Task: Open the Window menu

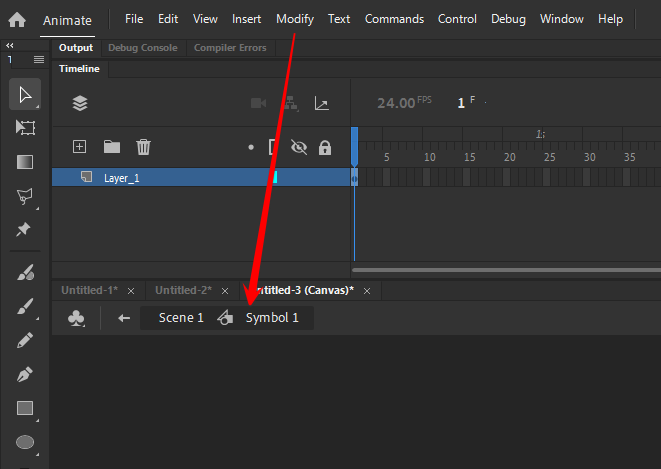Action: point(562,19)
